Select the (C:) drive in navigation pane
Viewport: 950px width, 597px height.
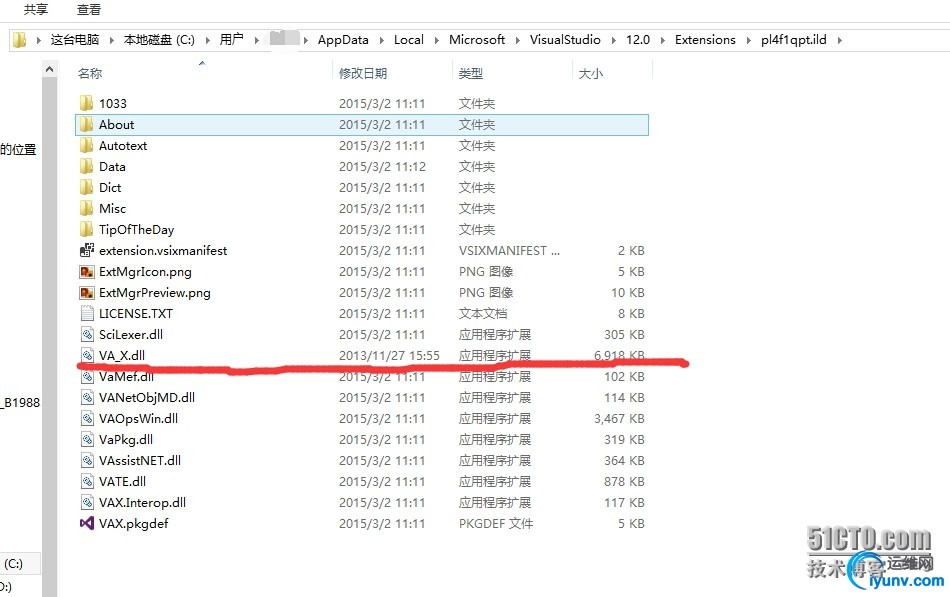tap(13, 564)
